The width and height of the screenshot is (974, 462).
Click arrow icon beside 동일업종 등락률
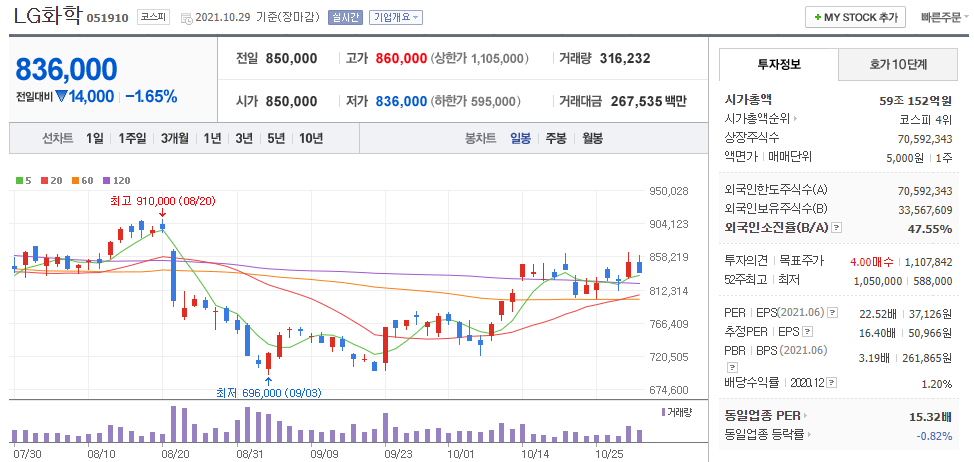click(809, 435)
